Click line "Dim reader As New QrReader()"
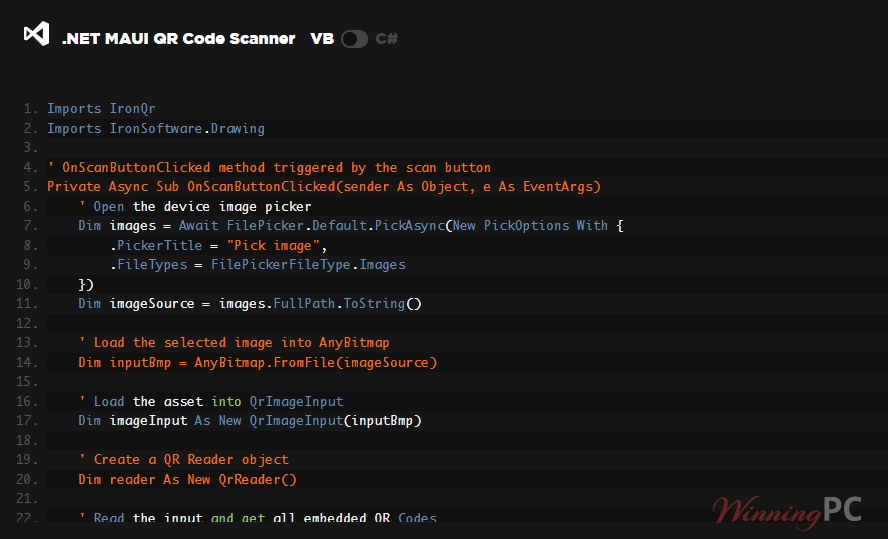 point(187,480)
